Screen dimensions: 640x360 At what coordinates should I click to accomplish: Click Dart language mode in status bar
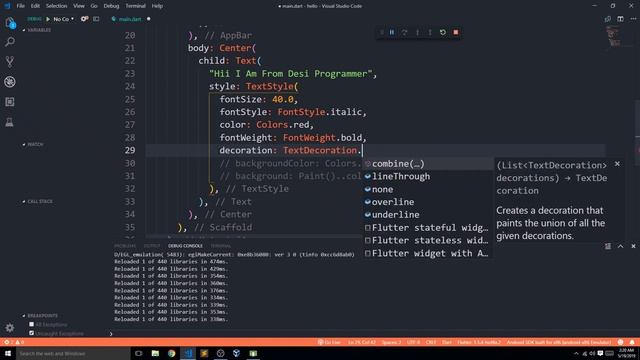[x=447, y=342]
